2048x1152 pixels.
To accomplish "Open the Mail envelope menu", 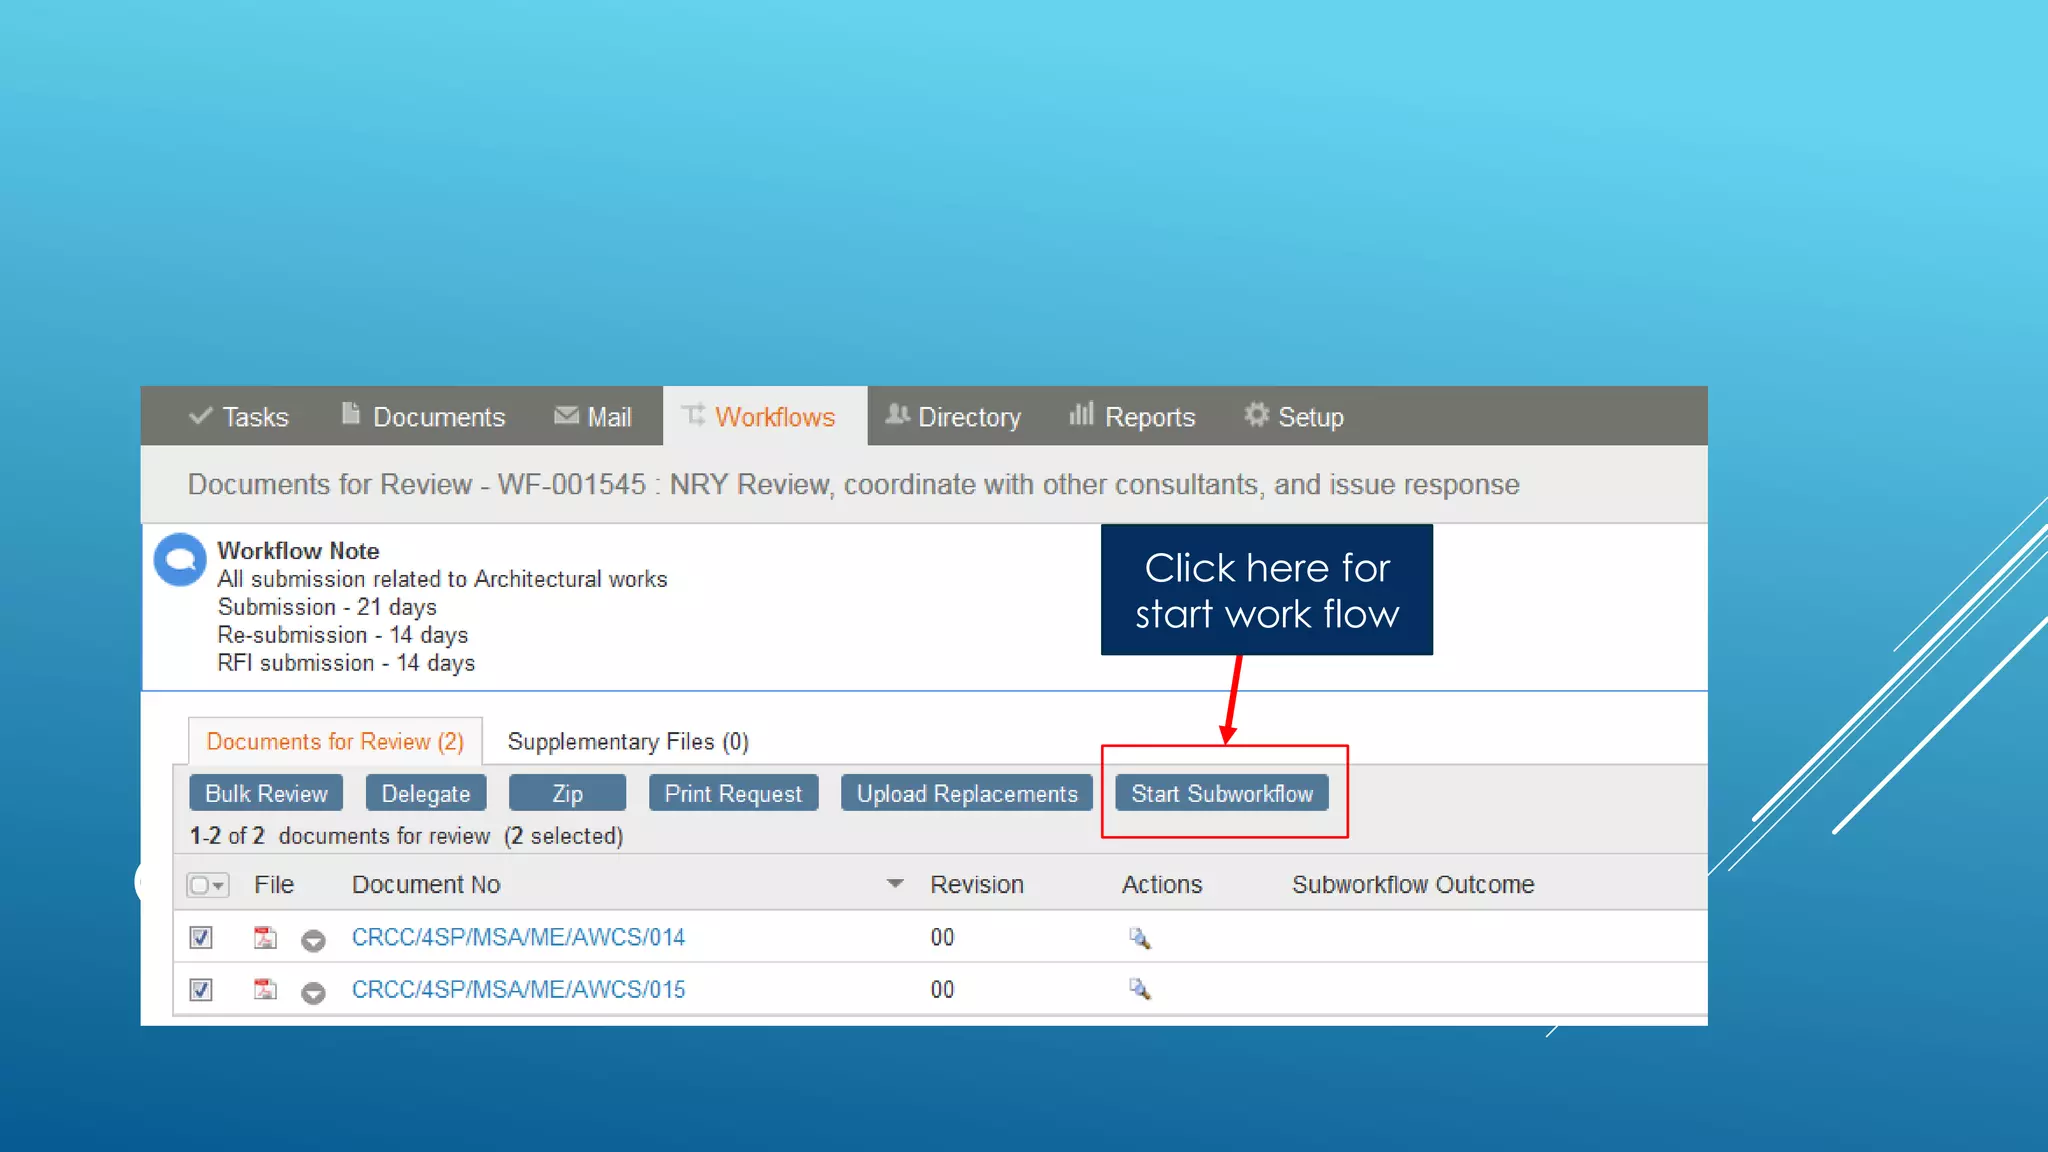I will (593, 416).
